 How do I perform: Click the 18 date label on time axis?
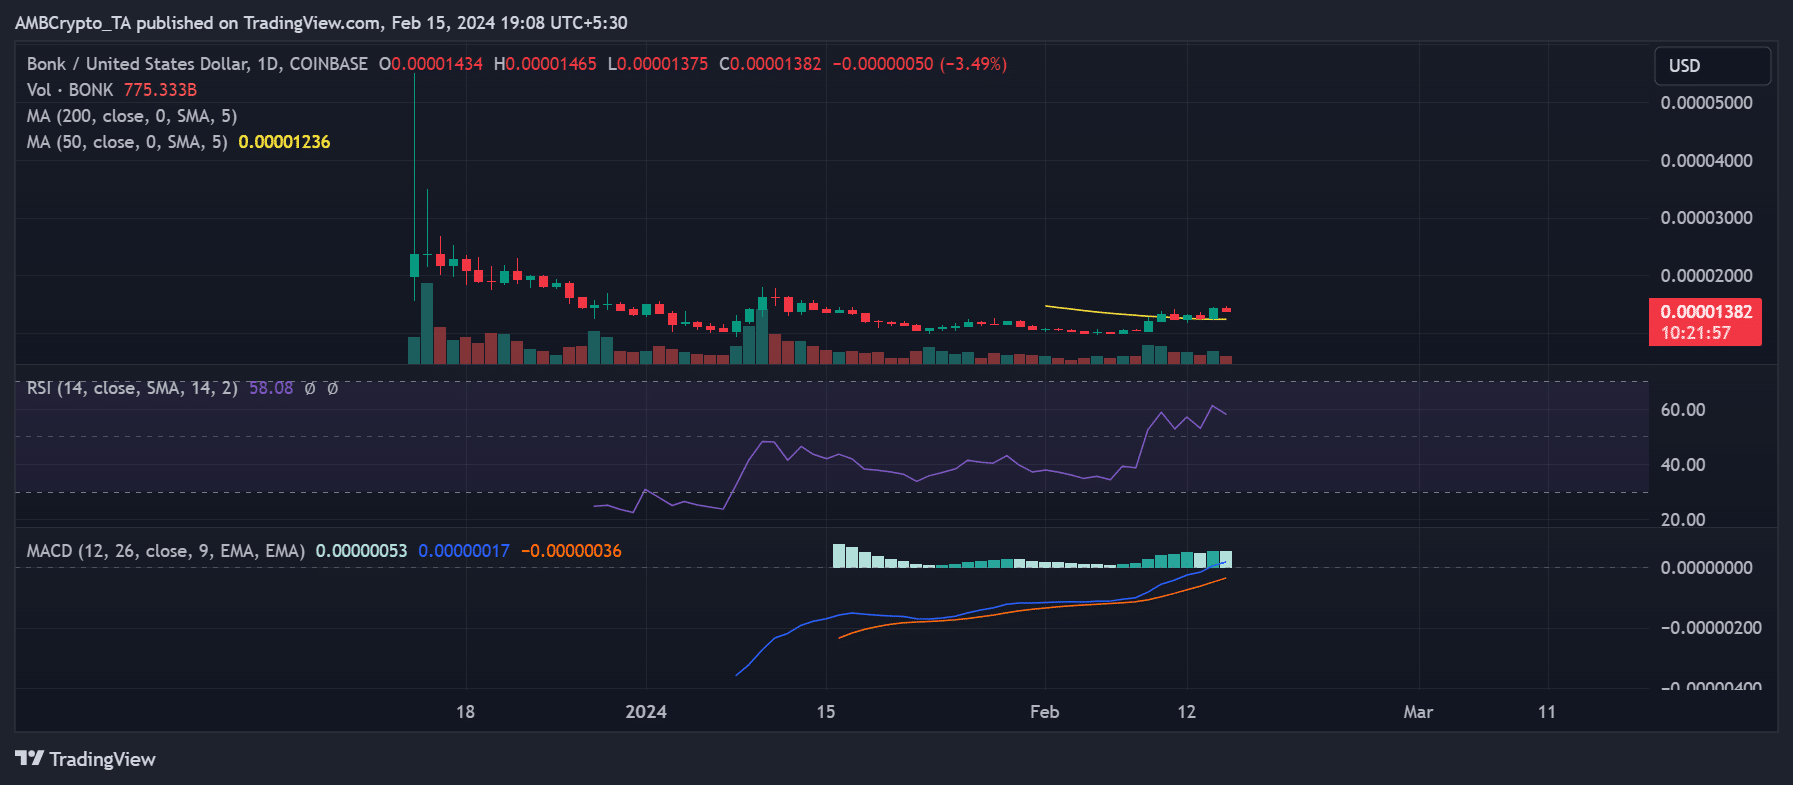pyautogui.click(x=465, y=712)
